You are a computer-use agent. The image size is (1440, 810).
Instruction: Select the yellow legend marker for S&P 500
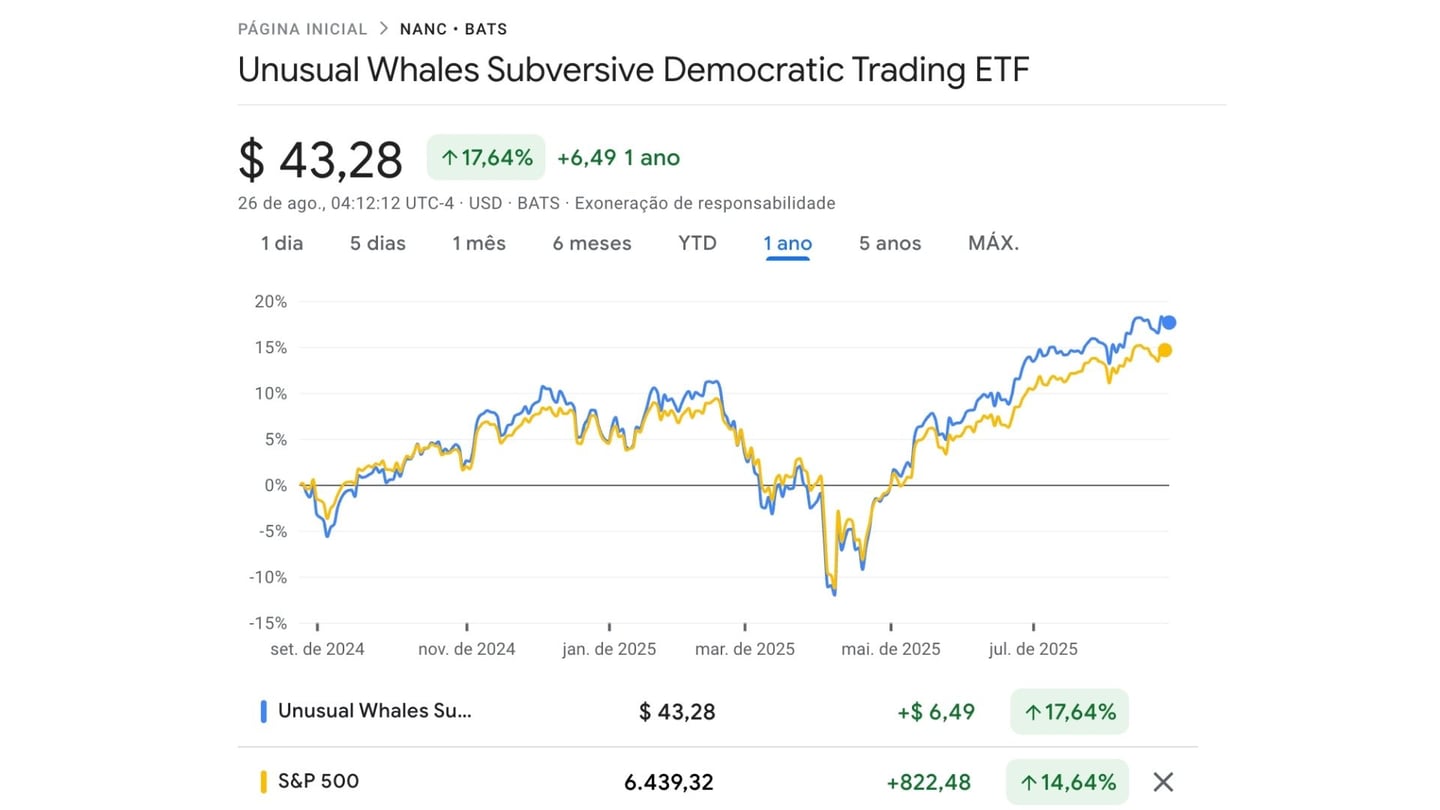tap(263, 781)
